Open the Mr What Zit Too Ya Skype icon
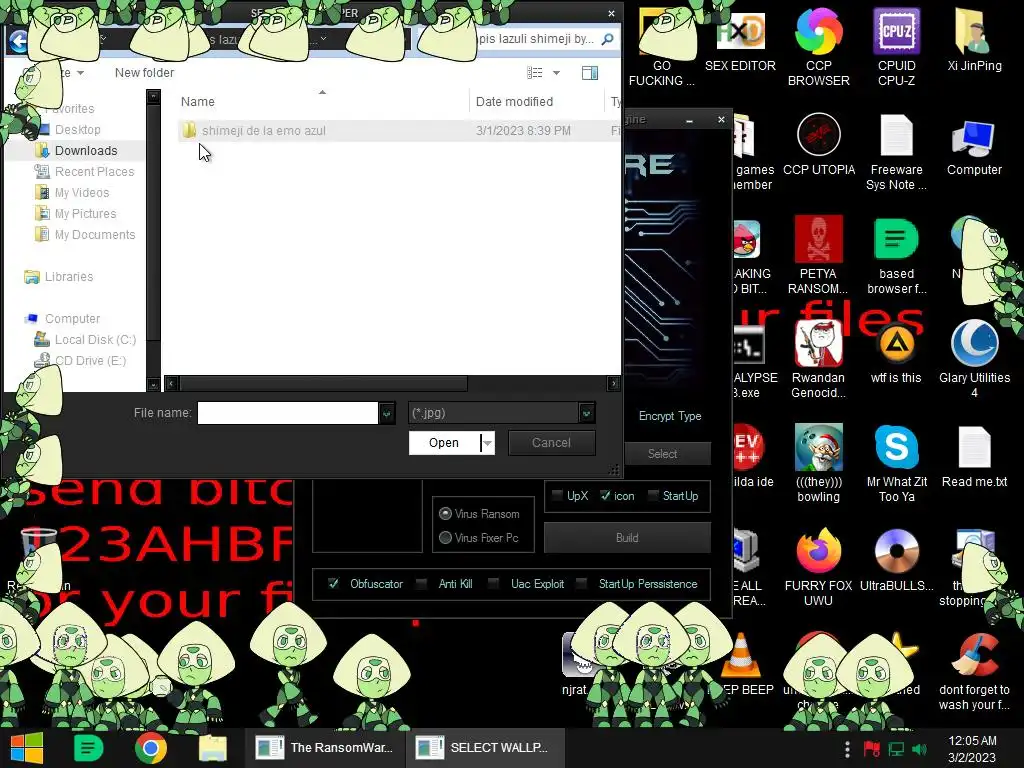The height and width of the screenshot is (768, 1024). pos(897,463)
